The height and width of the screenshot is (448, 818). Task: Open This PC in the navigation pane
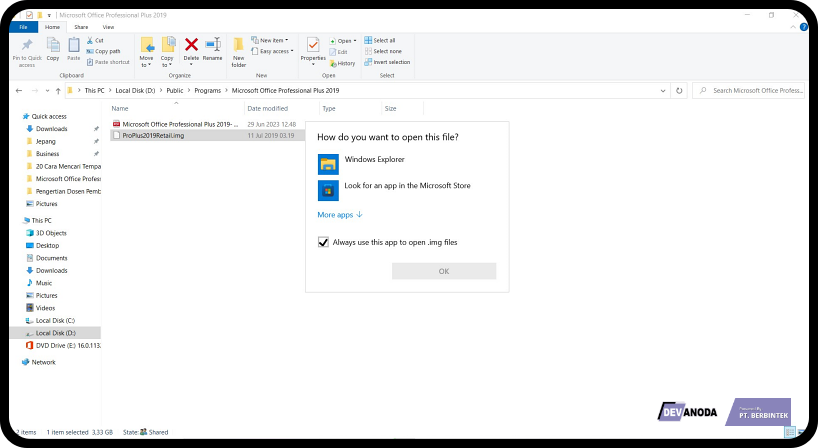[41, 221]
